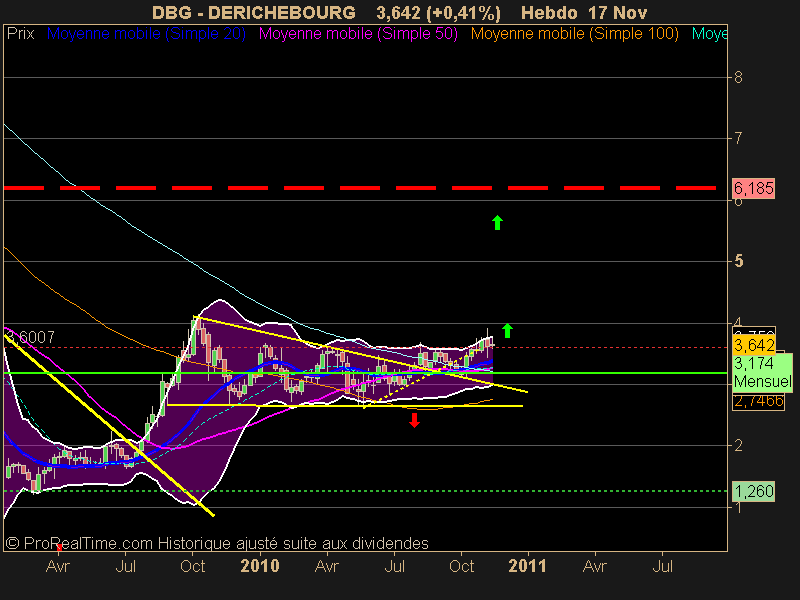Click the "8" label on the price axis
The width and height of the screenshot is (800, 600).
coord(738,78)
